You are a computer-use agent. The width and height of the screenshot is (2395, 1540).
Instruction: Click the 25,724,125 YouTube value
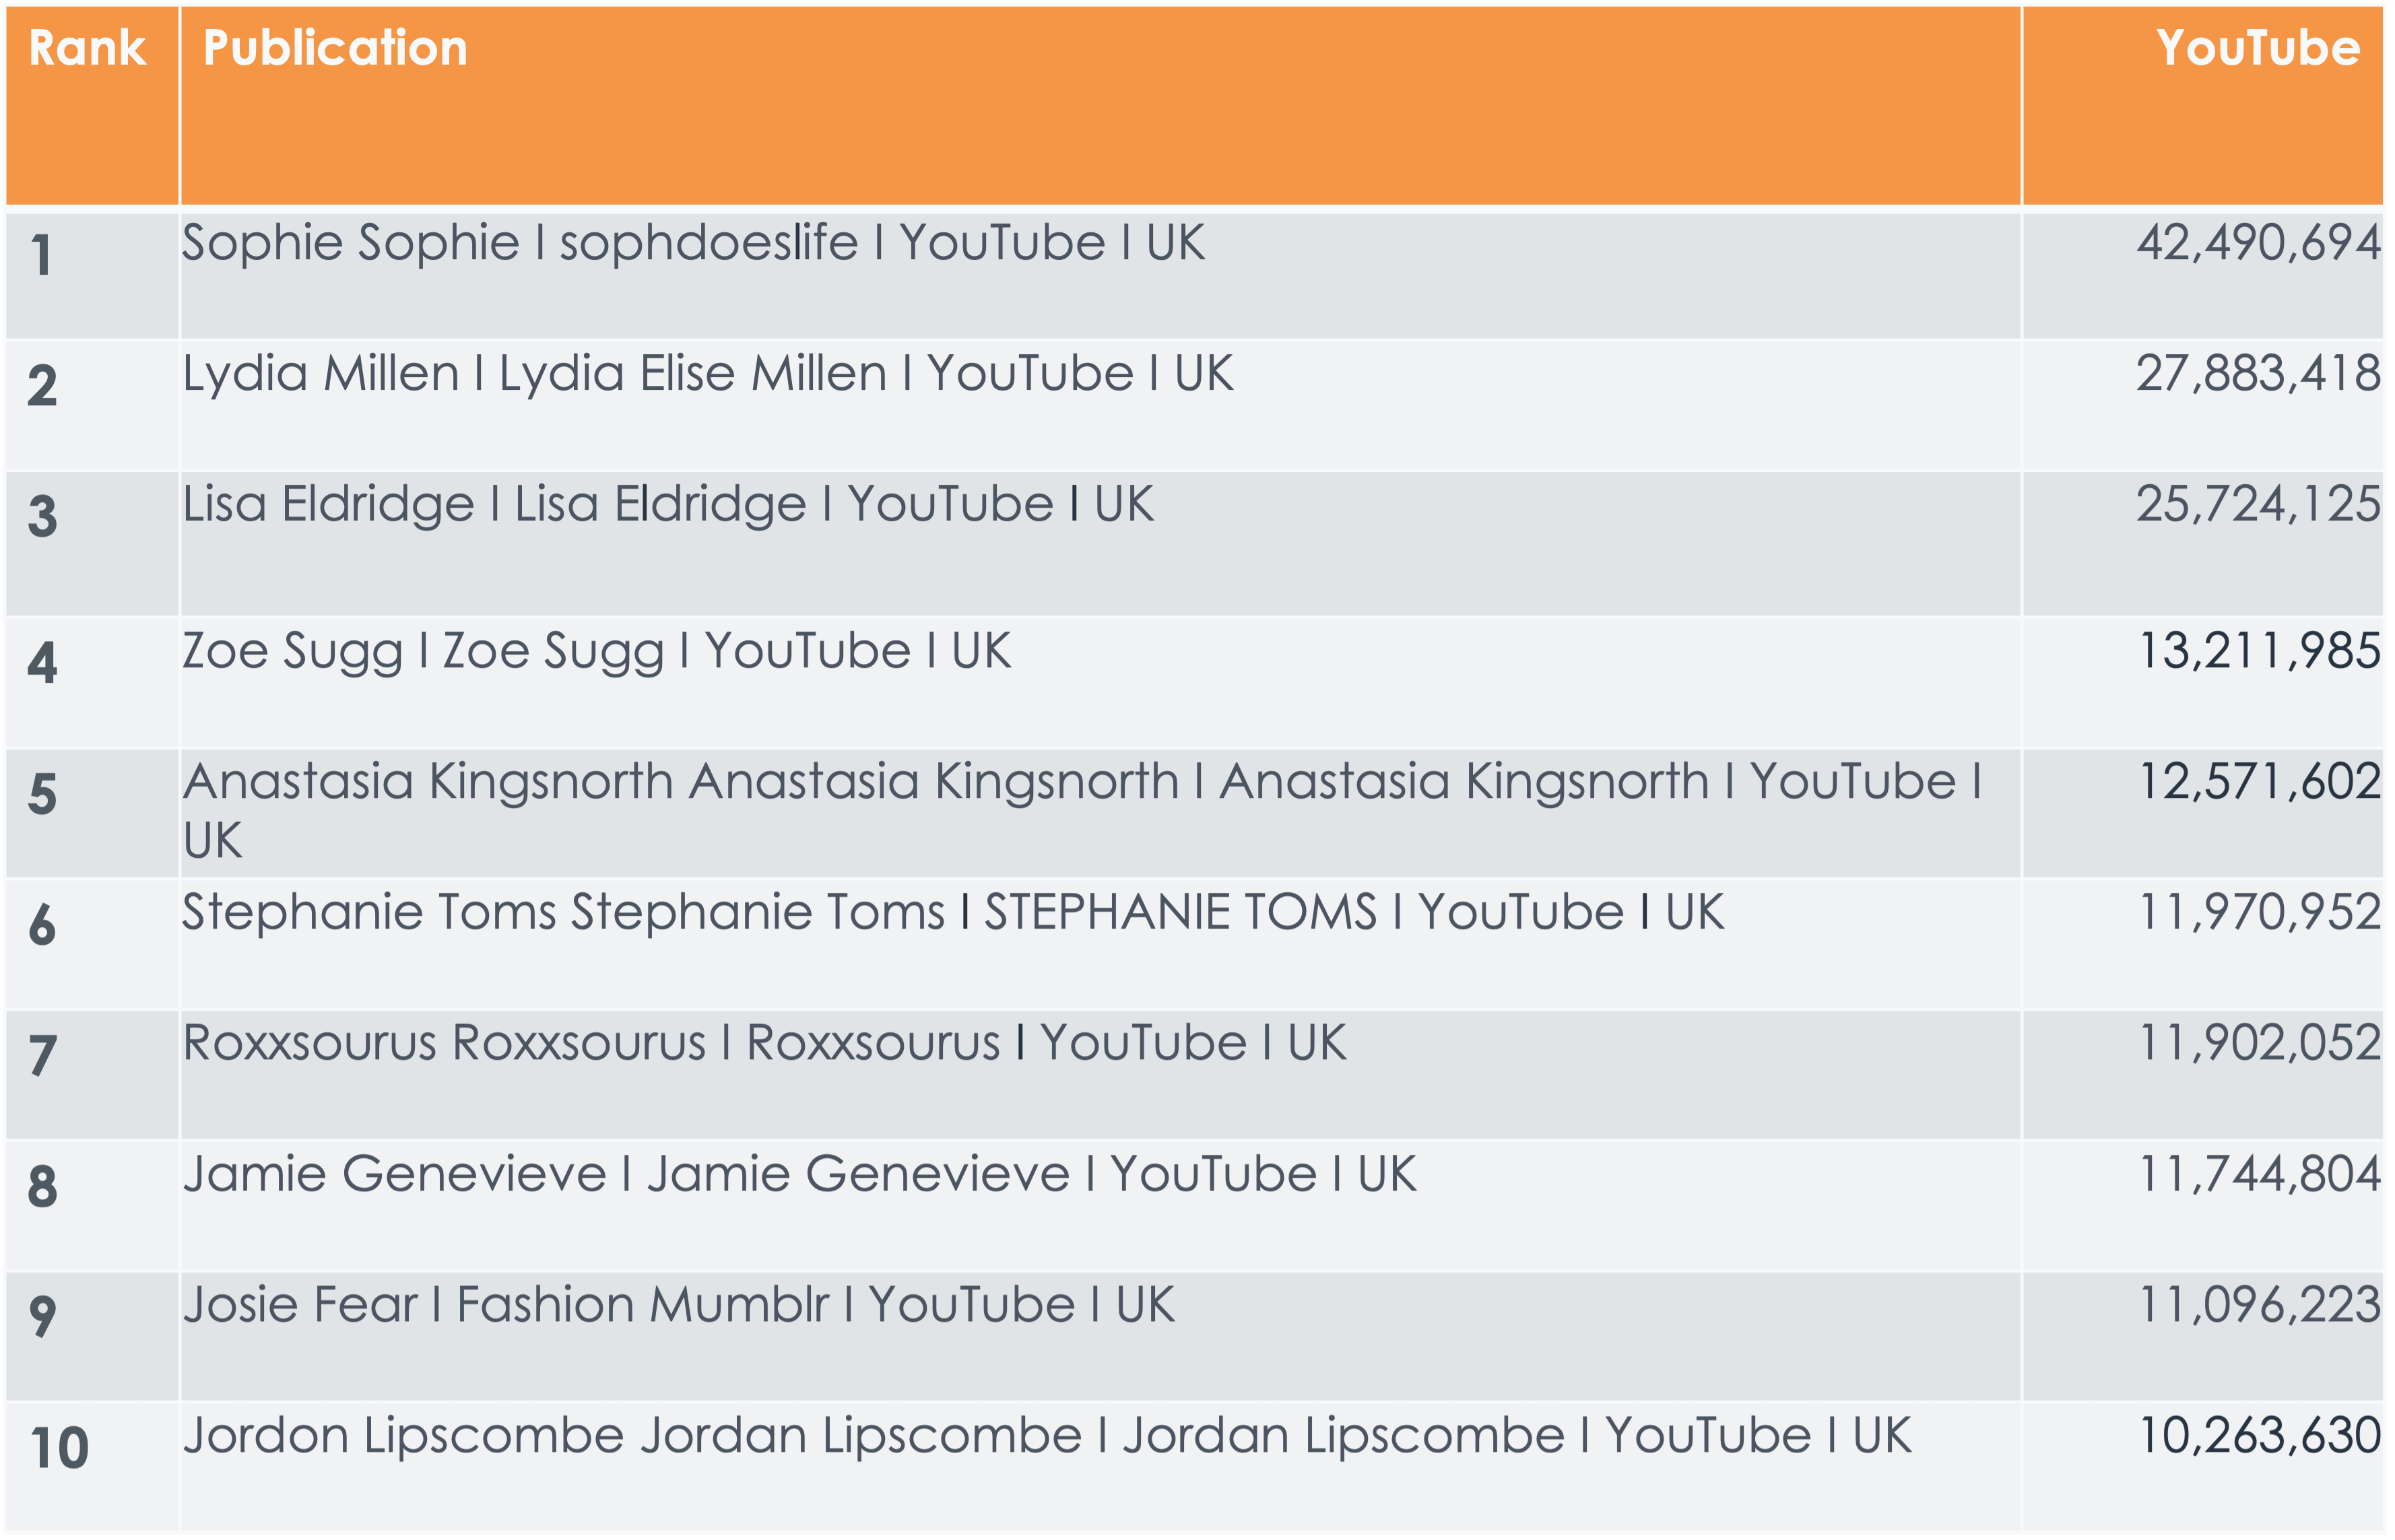tap(2258, 504)
